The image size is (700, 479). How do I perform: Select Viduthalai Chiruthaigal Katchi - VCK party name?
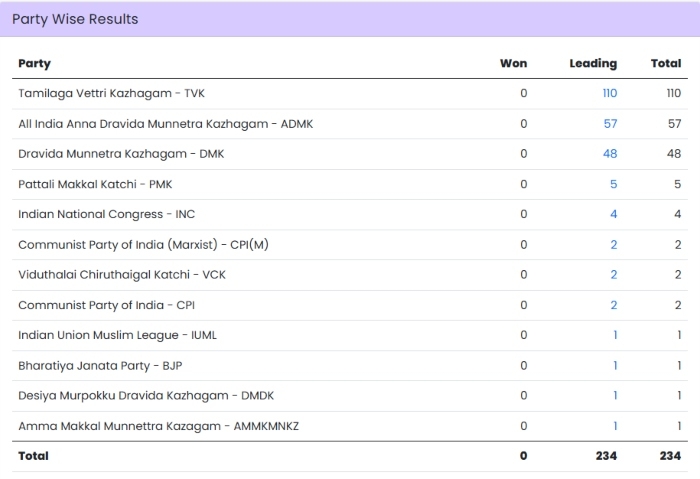[x=122, y=275]
